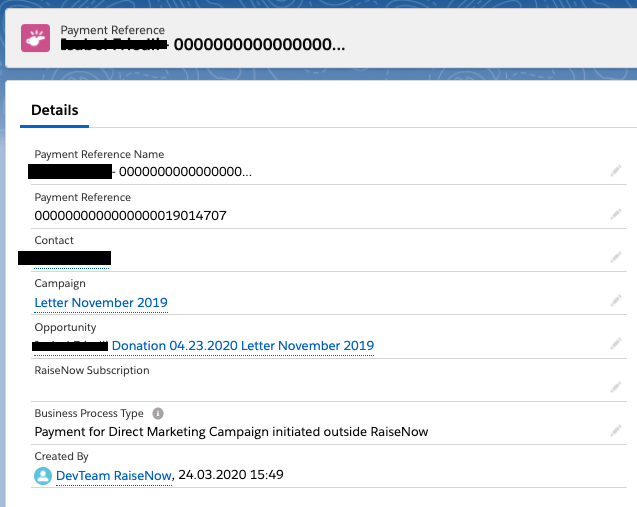637x507 pixels.
Task: Edit the Opportunity field pencil icon
Action: click(x=615, y=344)
